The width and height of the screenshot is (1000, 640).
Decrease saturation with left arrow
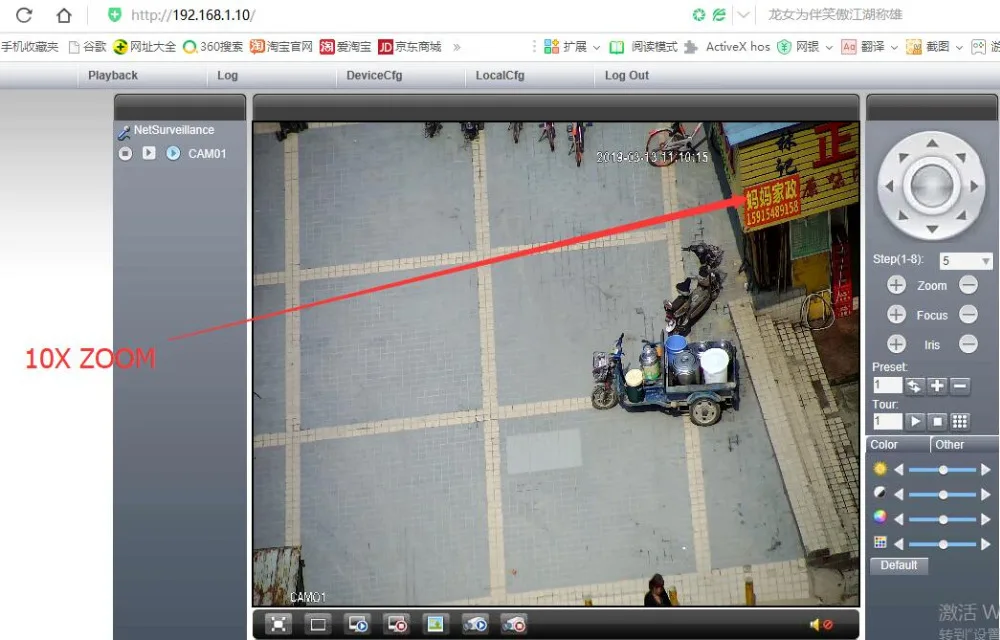pos(899,520)
